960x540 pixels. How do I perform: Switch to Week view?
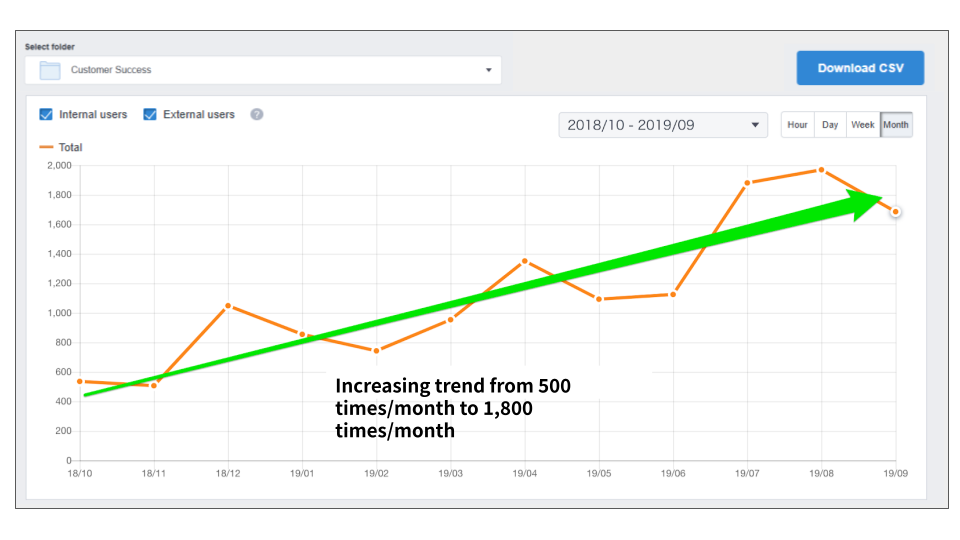[863, 125]
